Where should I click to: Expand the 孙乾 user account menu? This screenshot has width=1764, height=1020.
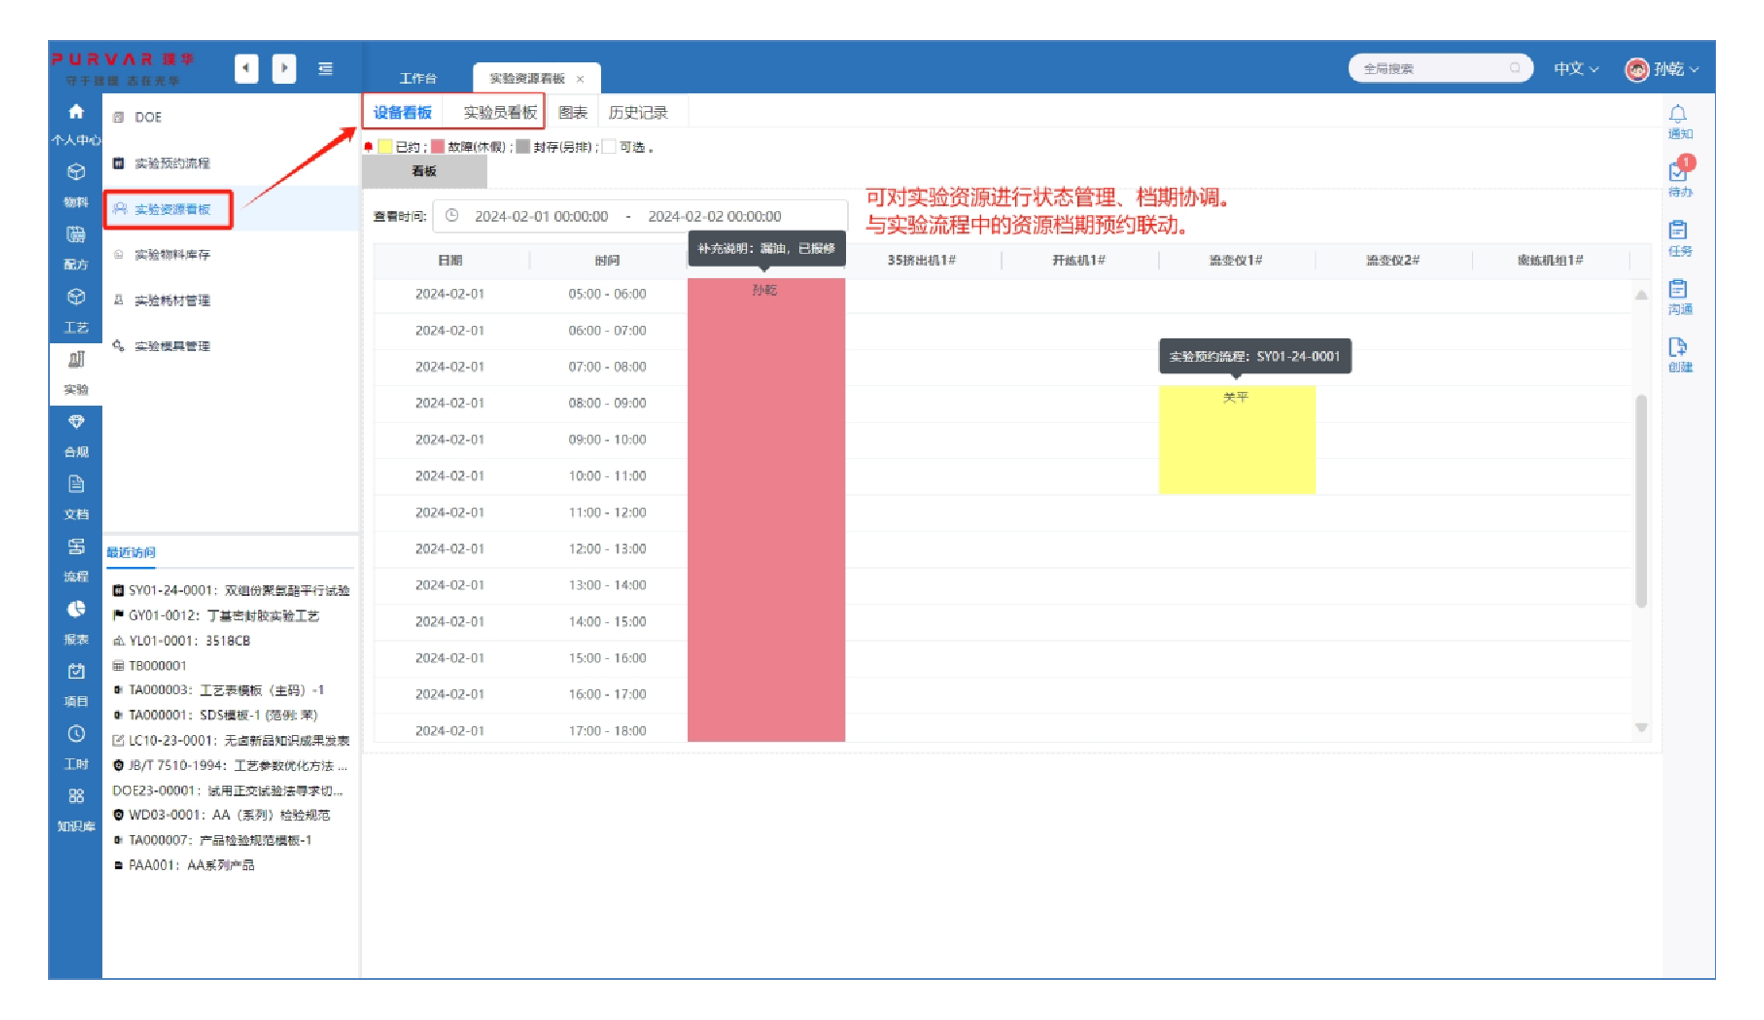[1662, 68]
